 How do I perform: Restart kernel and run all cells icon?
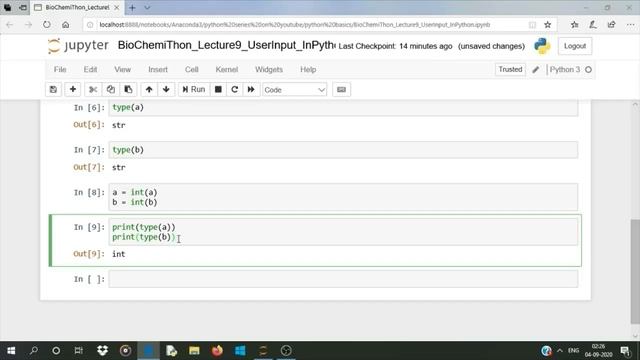click(251, 89)
